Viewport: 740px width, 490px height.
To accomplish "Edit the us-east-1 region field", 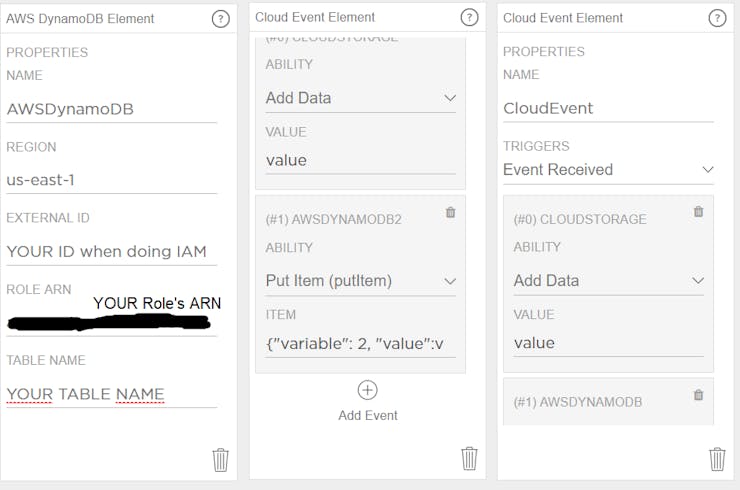I will (x=111, y=180).
